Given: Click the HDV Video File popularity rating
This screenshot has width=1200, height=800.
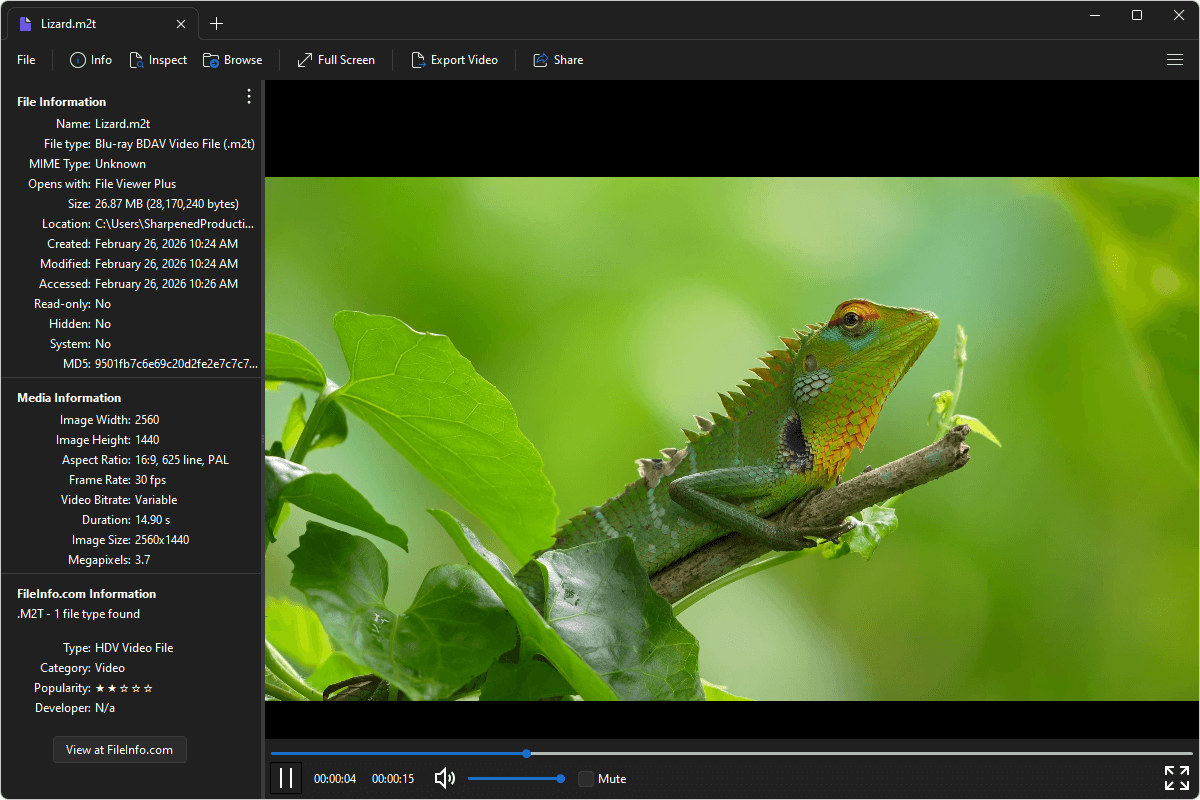Looking at the screenshot, I should (x=122, y=688).
